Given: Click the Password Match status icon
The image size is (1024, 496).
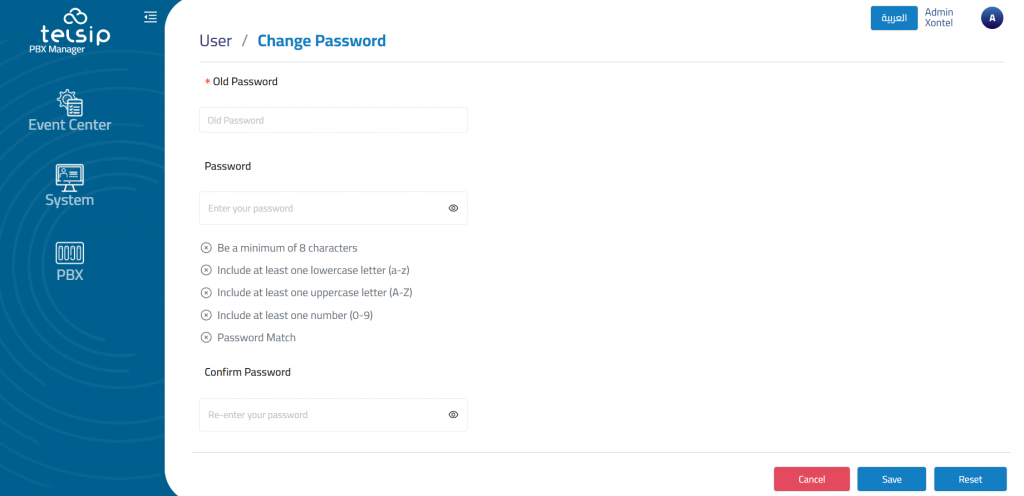Looking at the screenshot, I should click(206, 338).
